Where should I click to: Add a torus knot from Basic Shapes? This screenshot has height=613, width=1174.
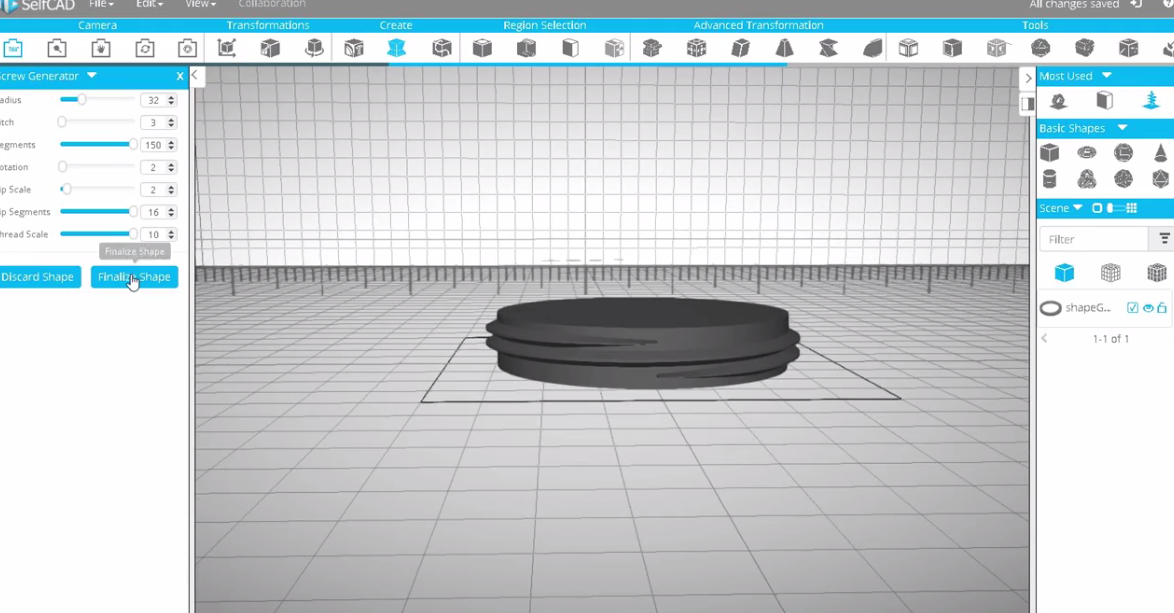tap(1086, 179)
